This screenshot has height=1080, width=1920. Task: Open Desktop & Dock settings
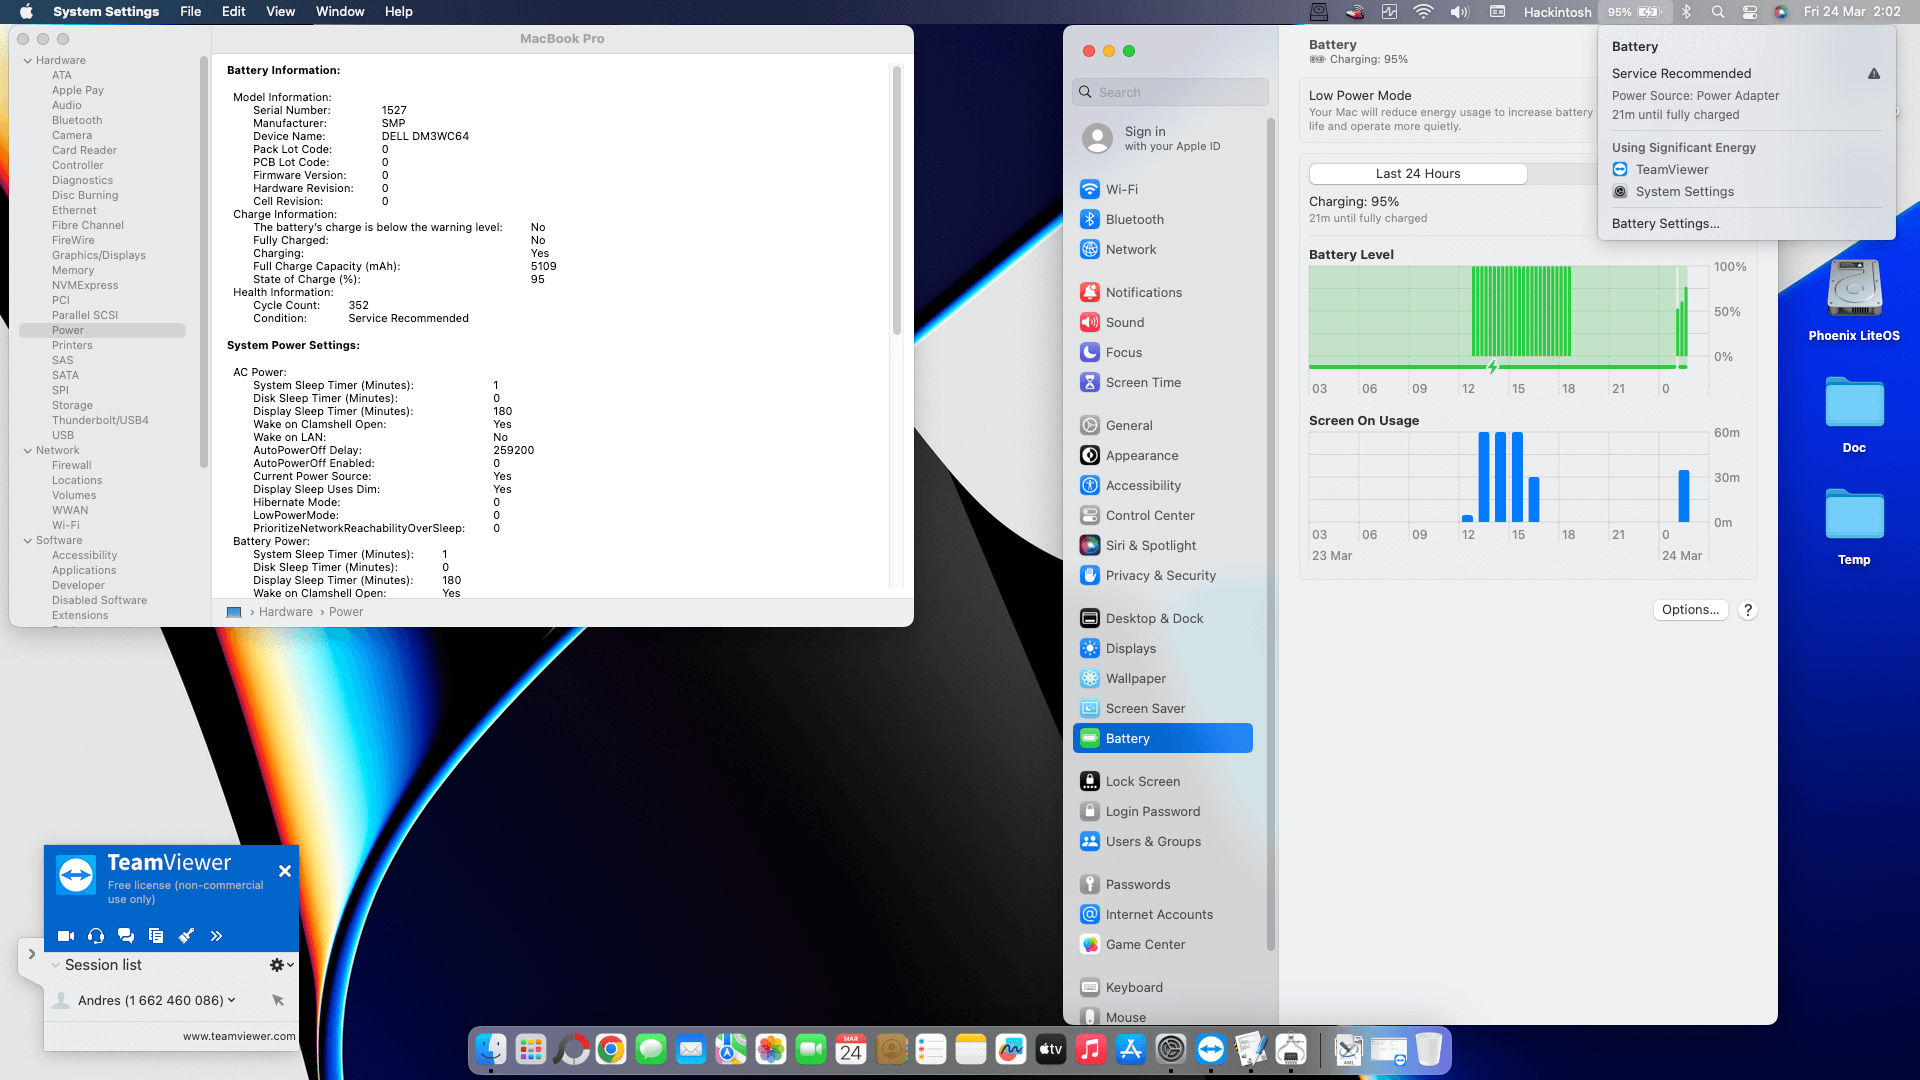point(1162,618)
